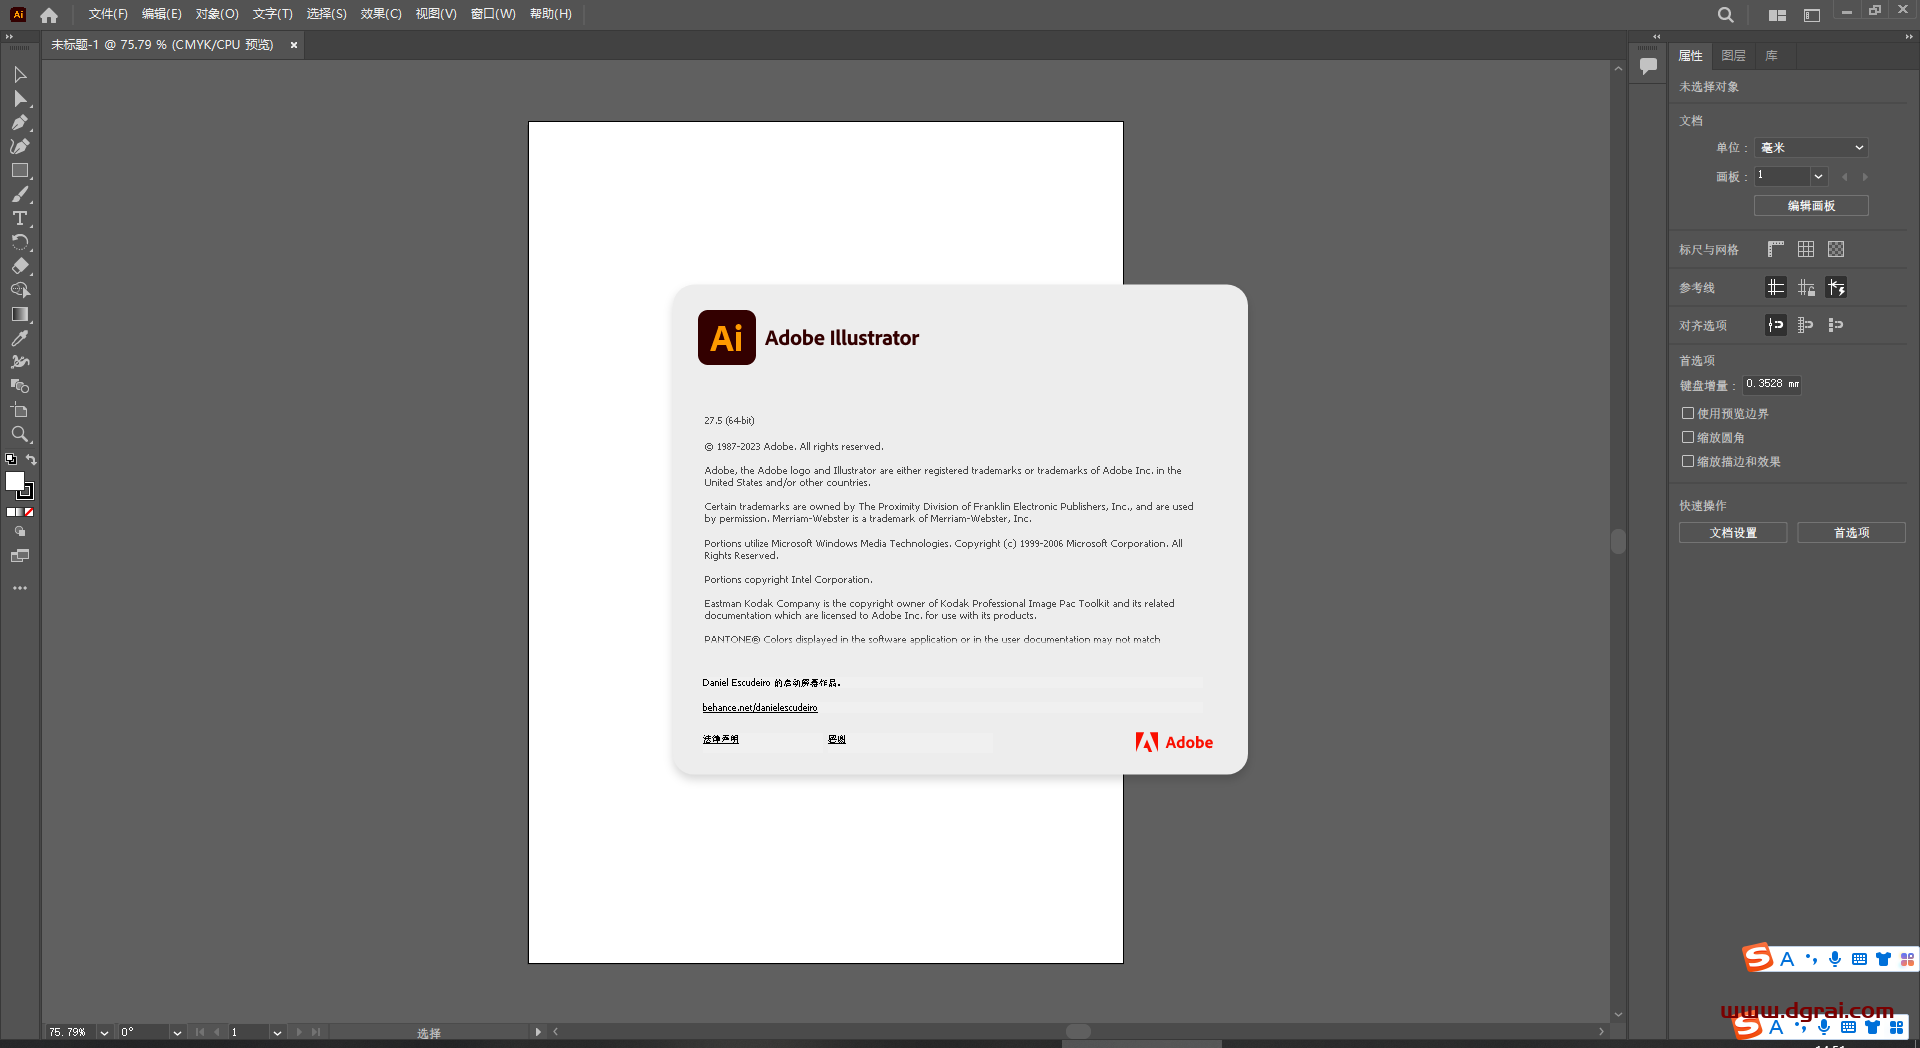
Task: Select the Rectangle tool
Action: 20,168
